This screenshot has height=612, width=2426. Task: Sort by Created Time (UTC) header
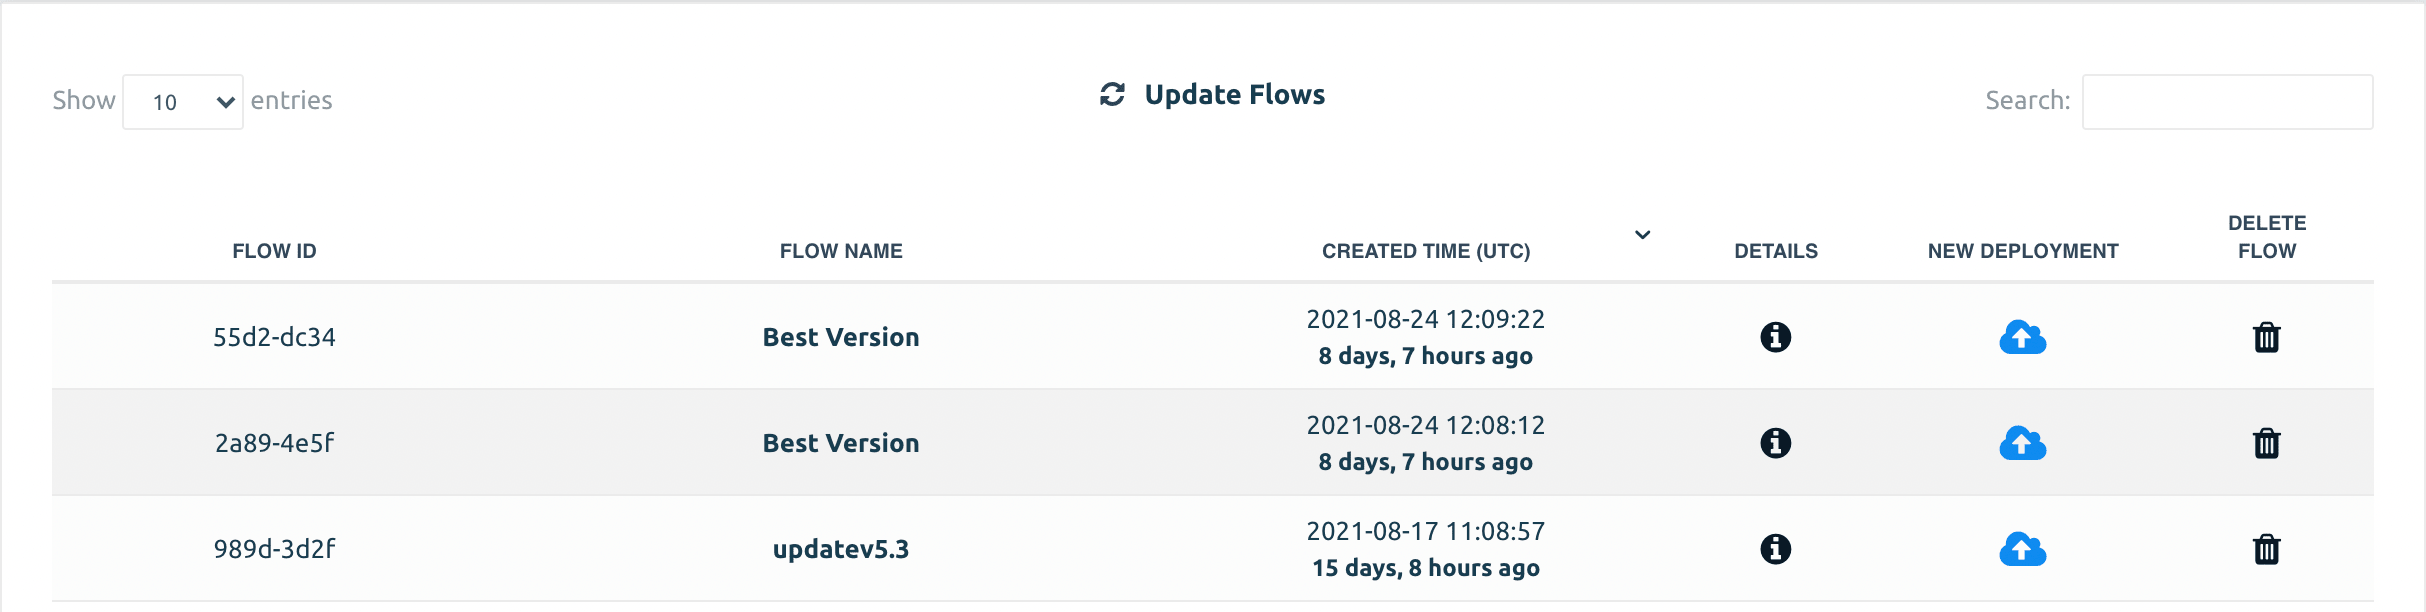(1426, 251)
